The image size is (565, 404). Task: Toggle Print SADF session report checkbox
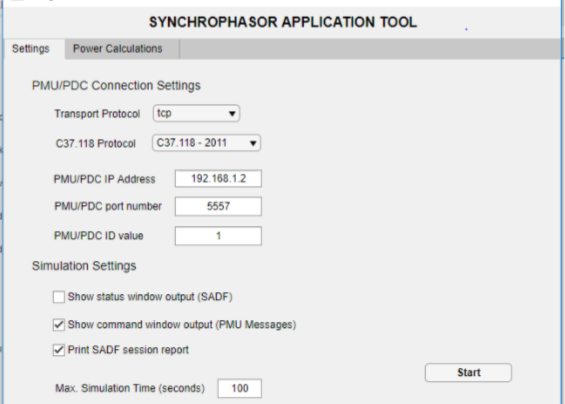(x=59, y=350)
